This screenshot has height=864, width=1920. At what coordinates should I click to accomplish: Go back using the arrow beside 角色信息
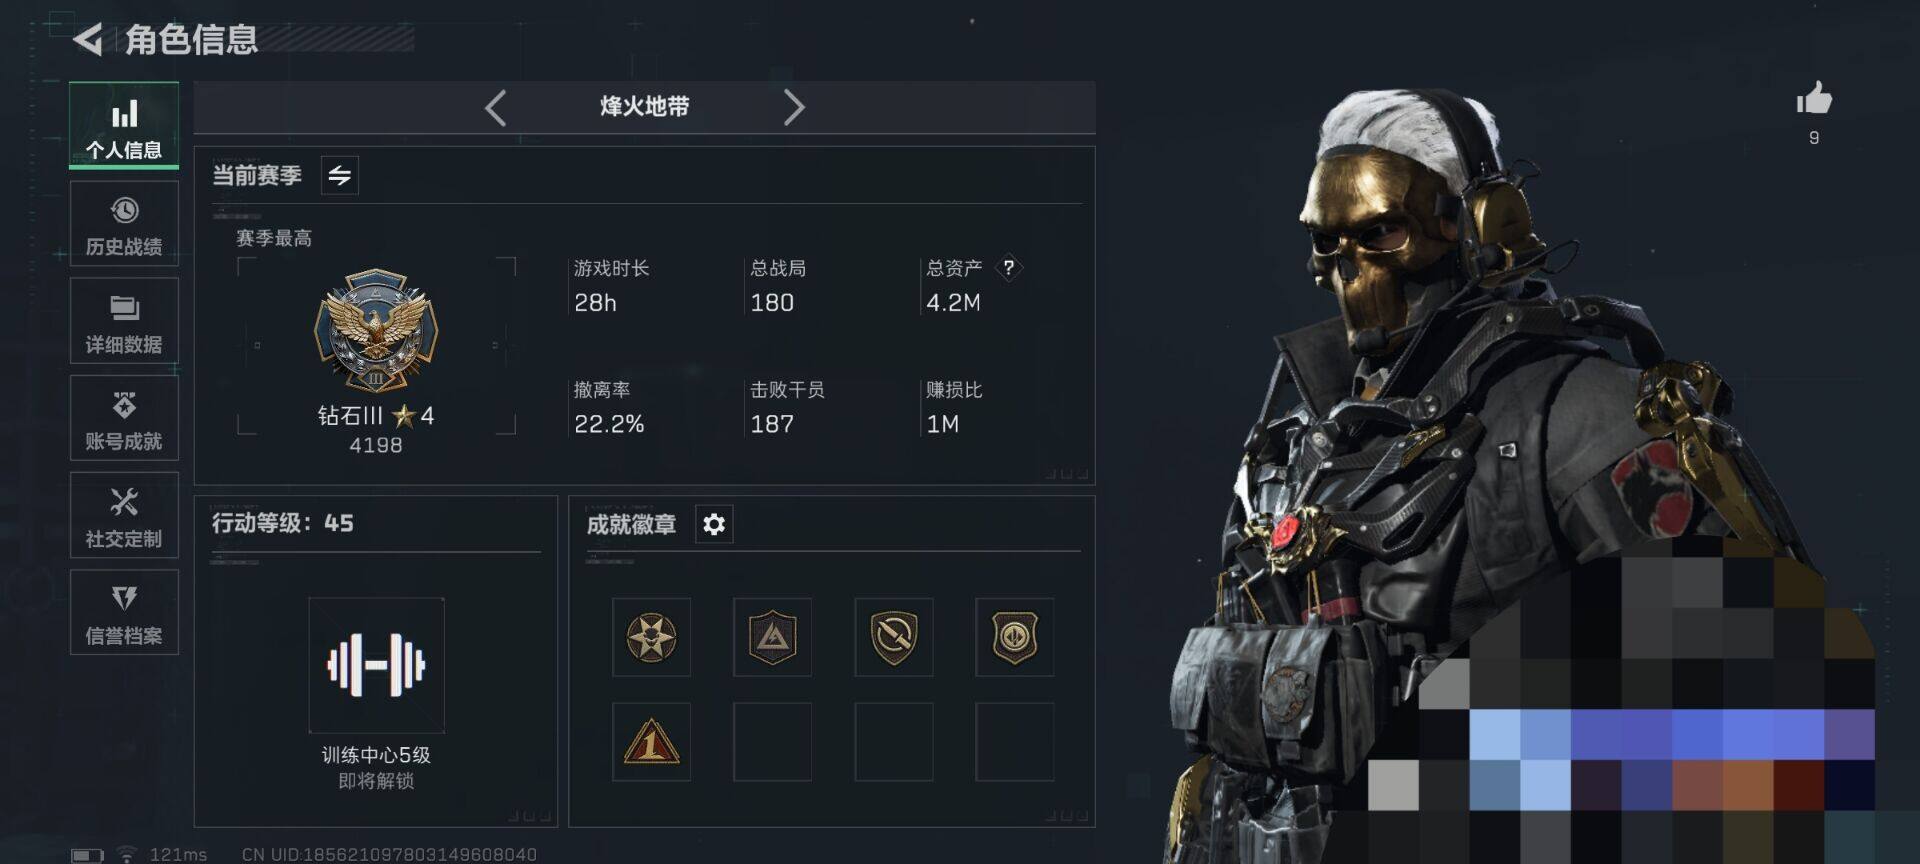tap(88, 40)
